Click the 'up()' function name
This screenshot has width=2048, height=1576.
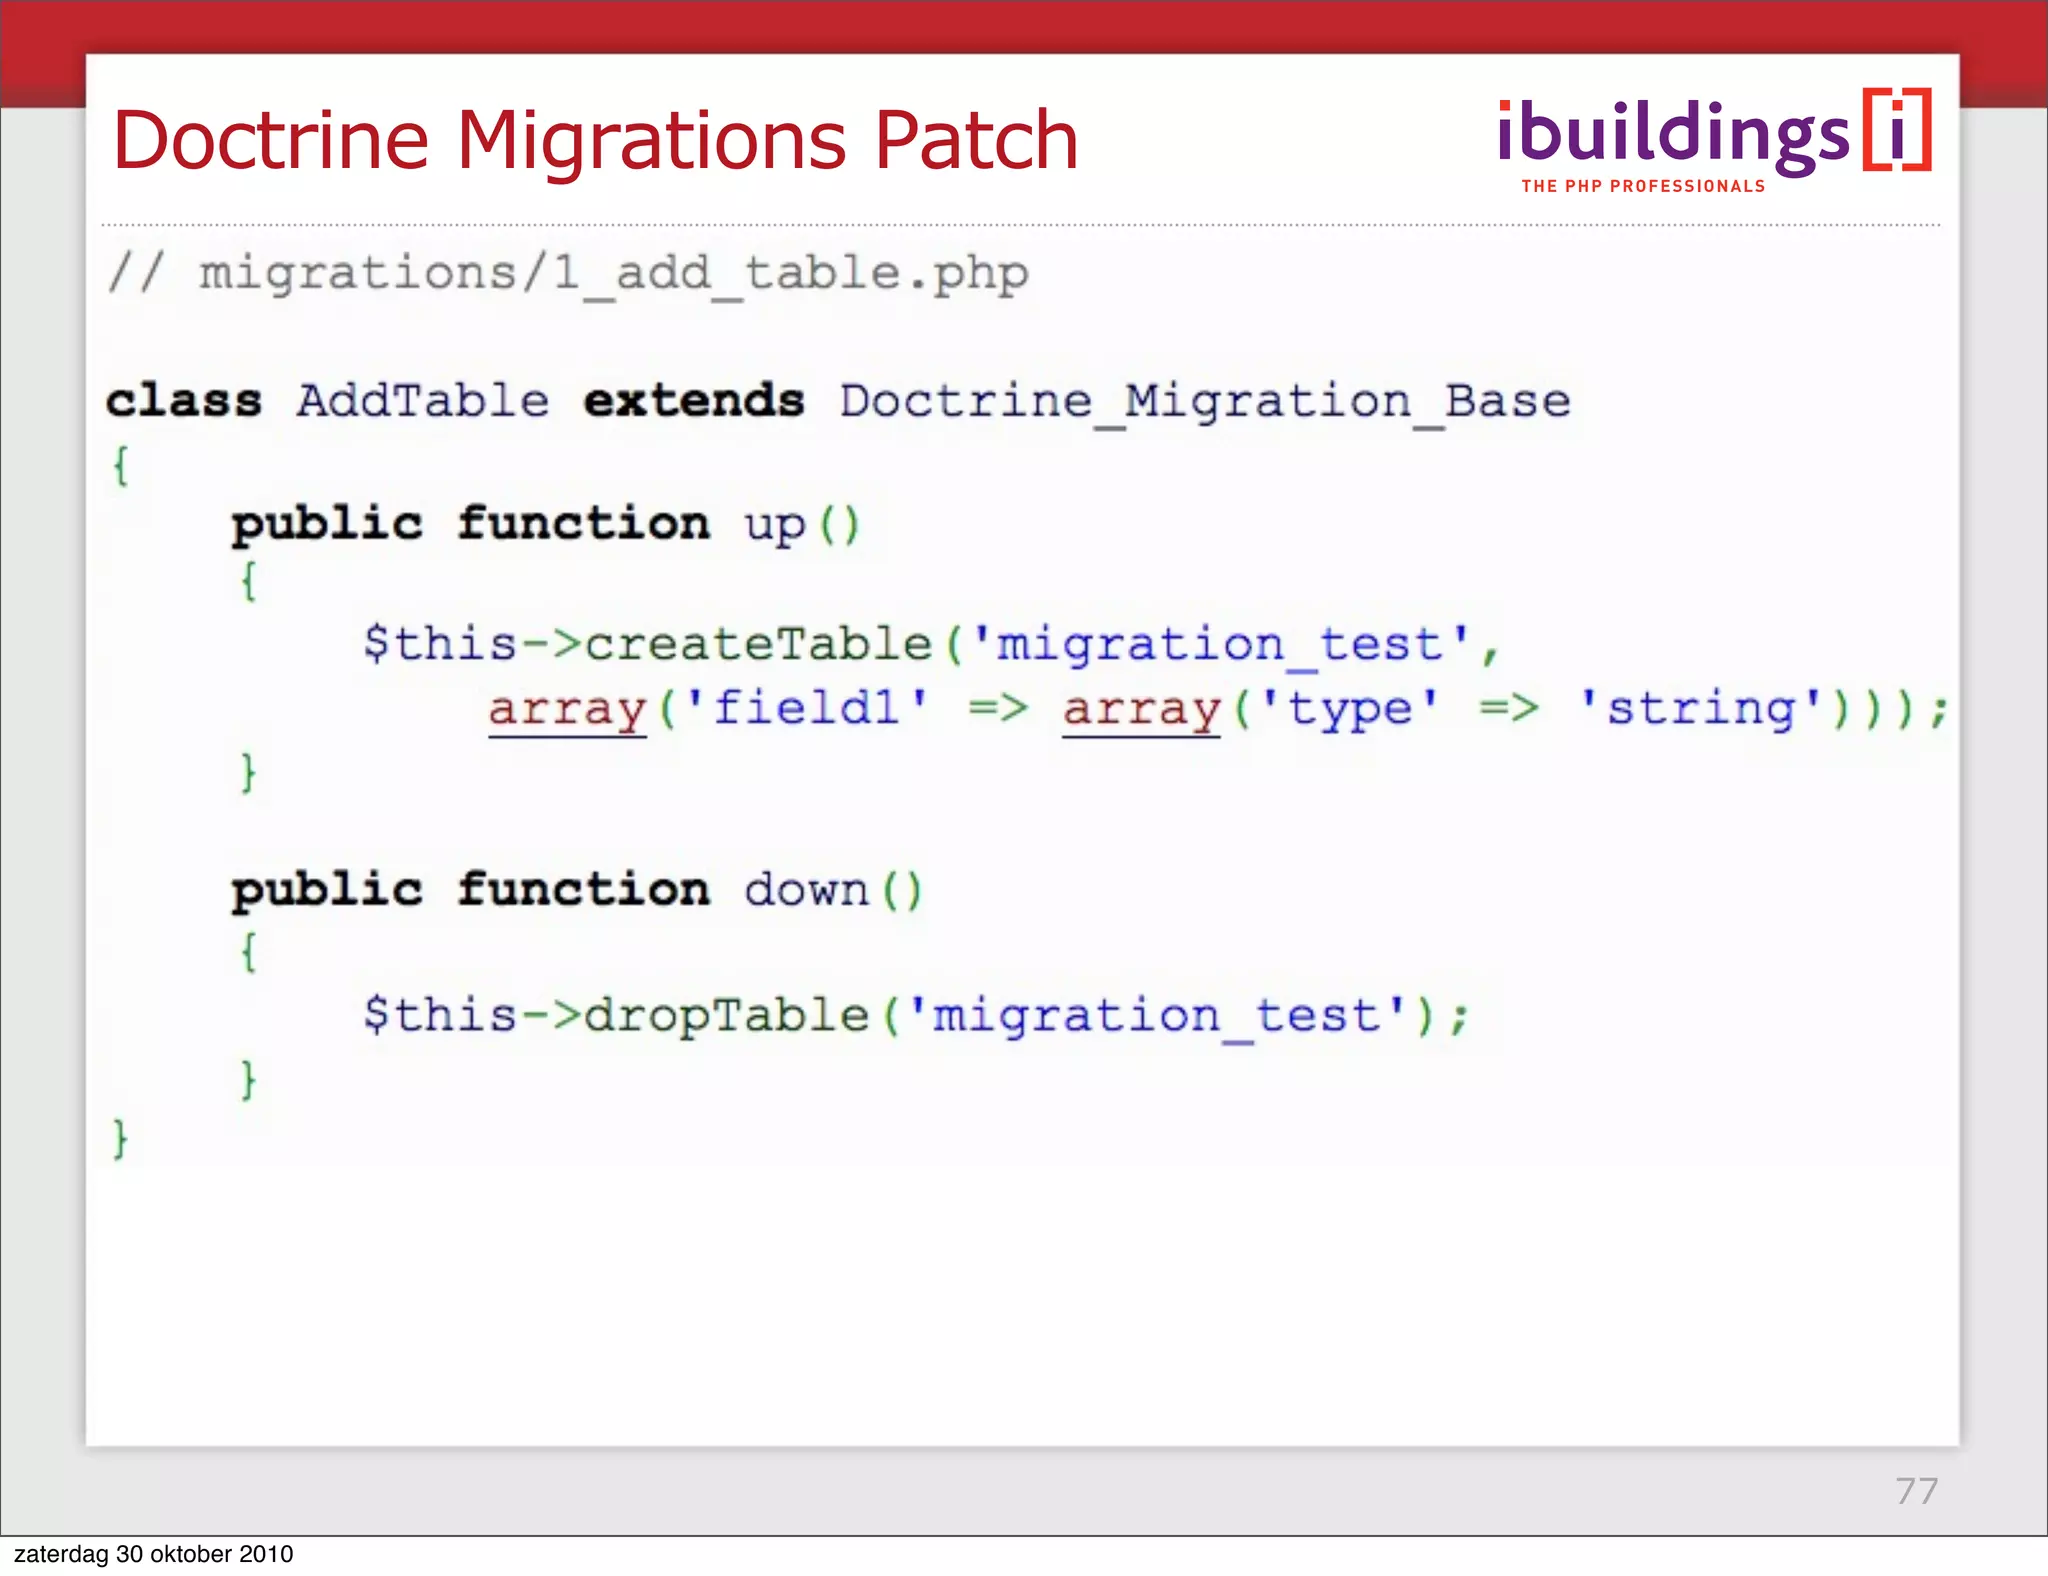tap(802, 525)
